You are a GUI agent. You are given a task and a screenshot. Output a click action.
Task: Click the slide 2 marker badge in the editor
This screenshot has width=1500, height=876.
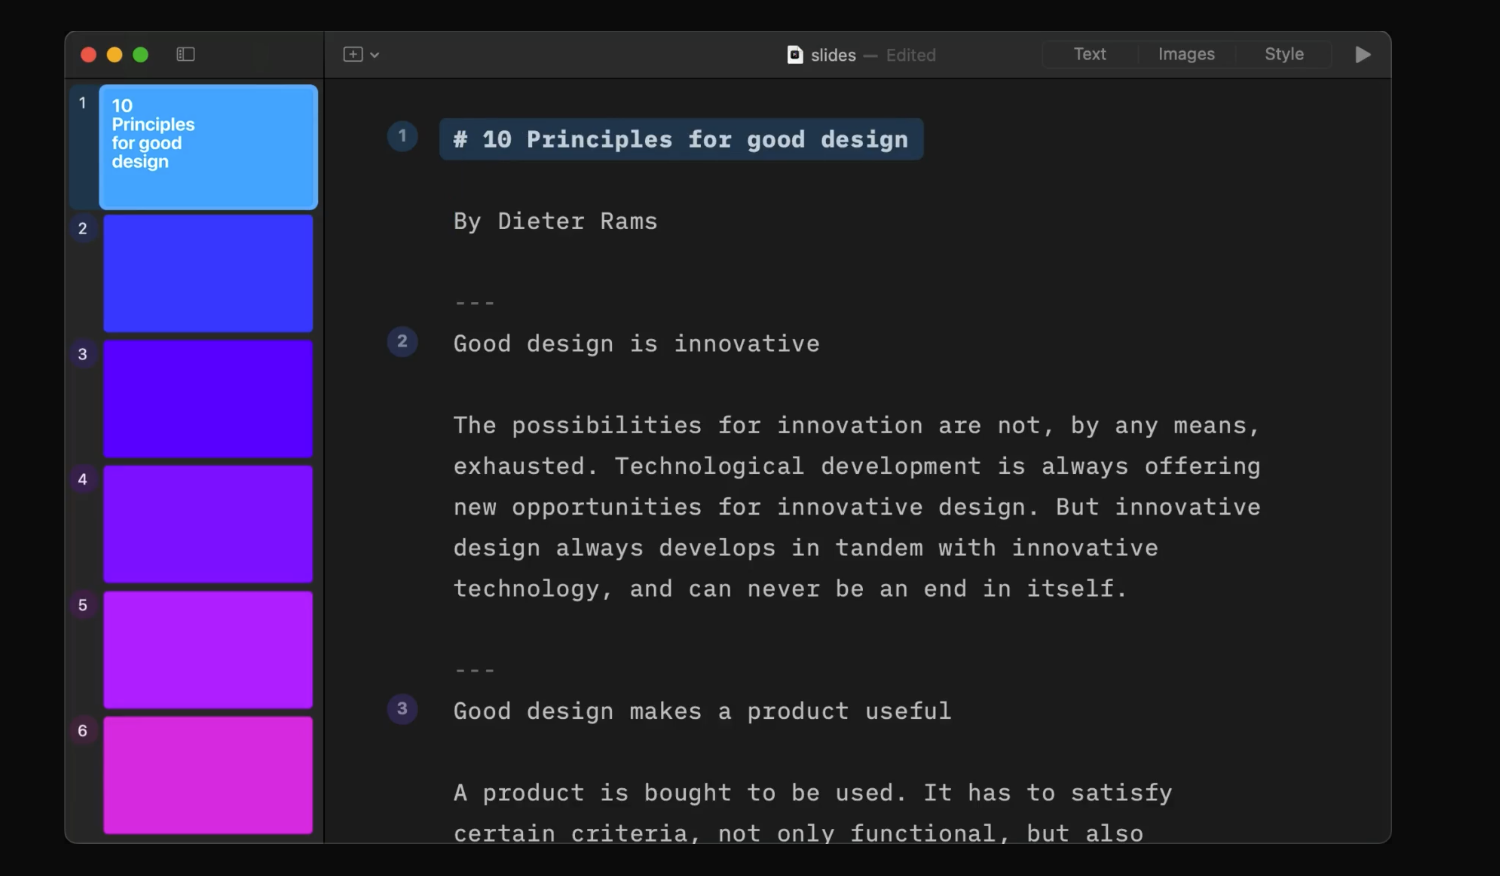[402, 341]
